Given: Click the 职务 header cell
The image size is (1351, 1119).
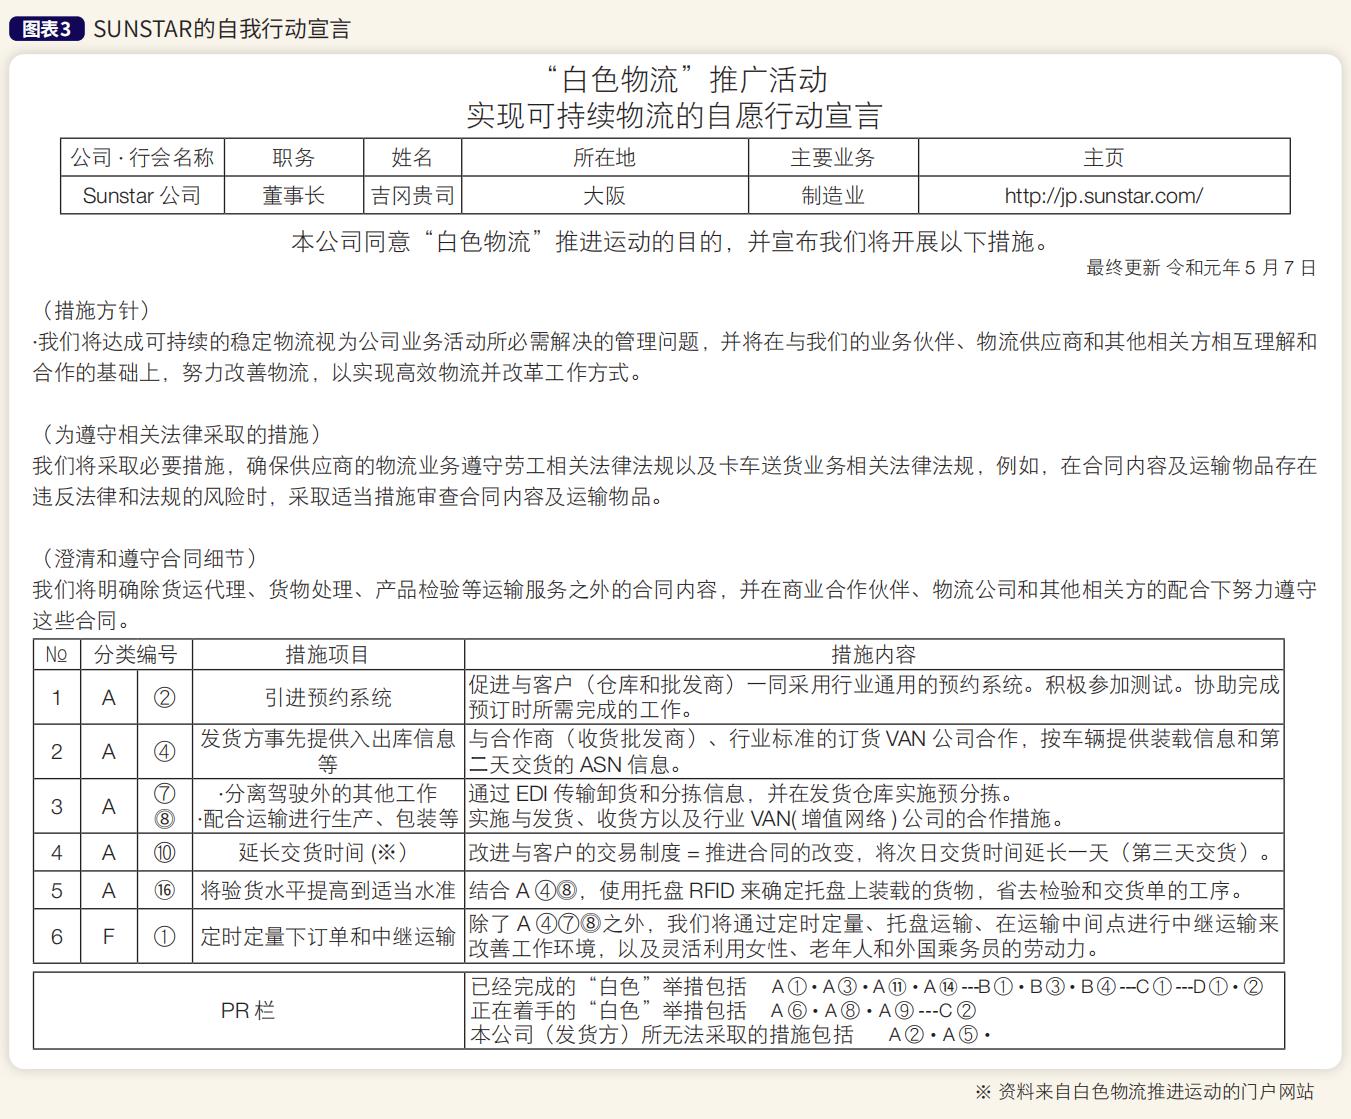Looking at the screenshot, I should click(294, 158).
